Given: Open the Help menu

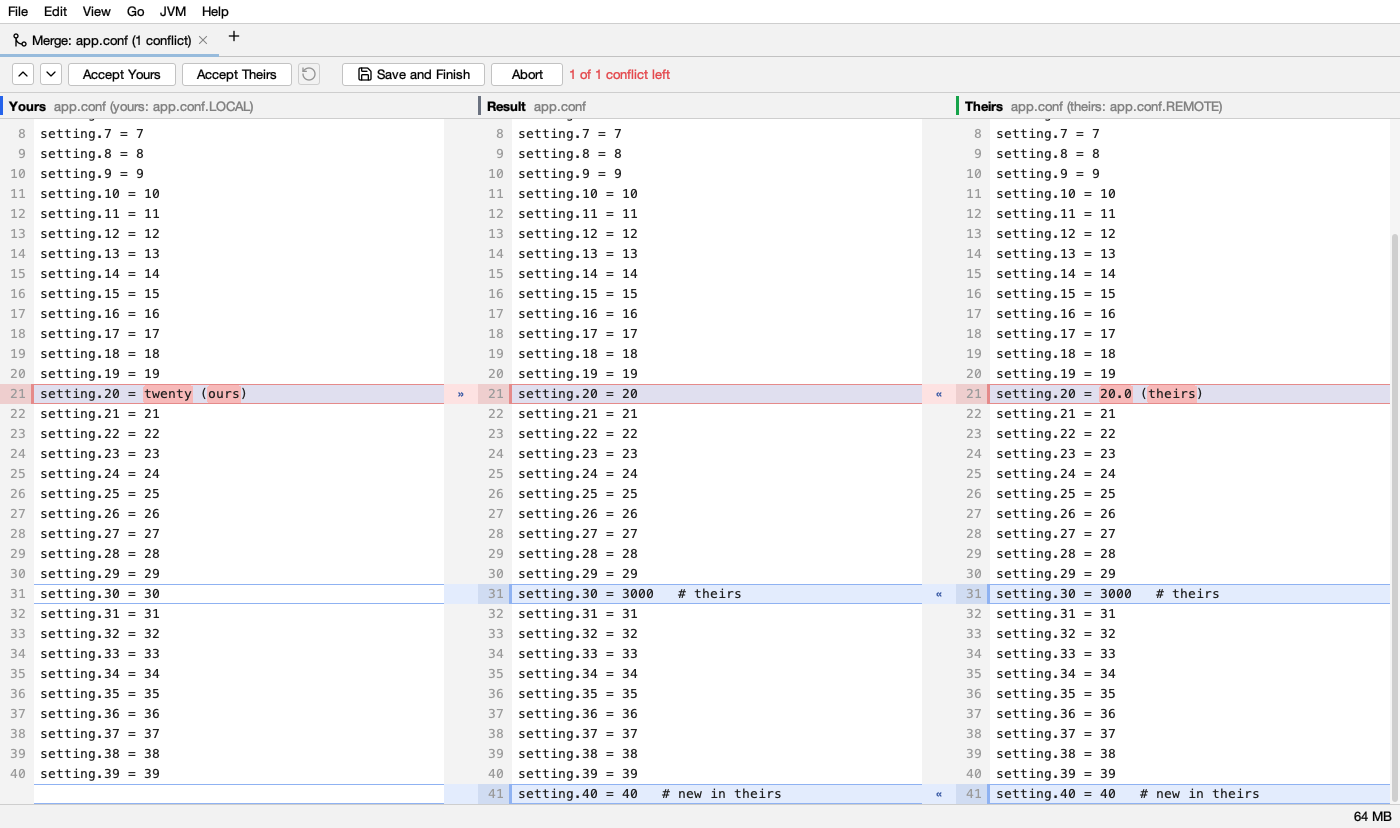Looking at the screenshot, I should point(215,11).
